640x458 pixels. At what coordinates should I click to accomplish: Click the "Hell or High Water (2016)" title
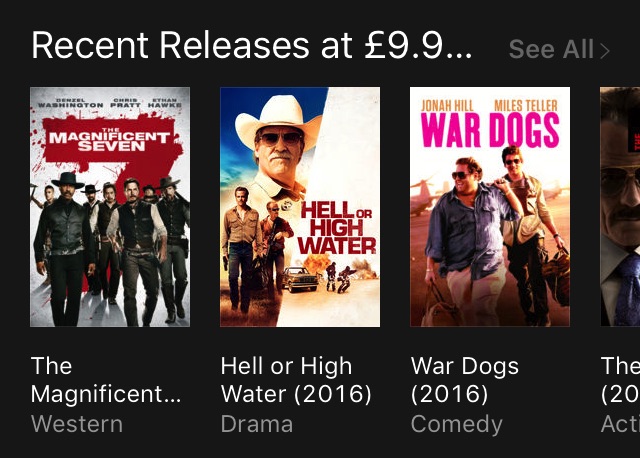coord(296,380)
